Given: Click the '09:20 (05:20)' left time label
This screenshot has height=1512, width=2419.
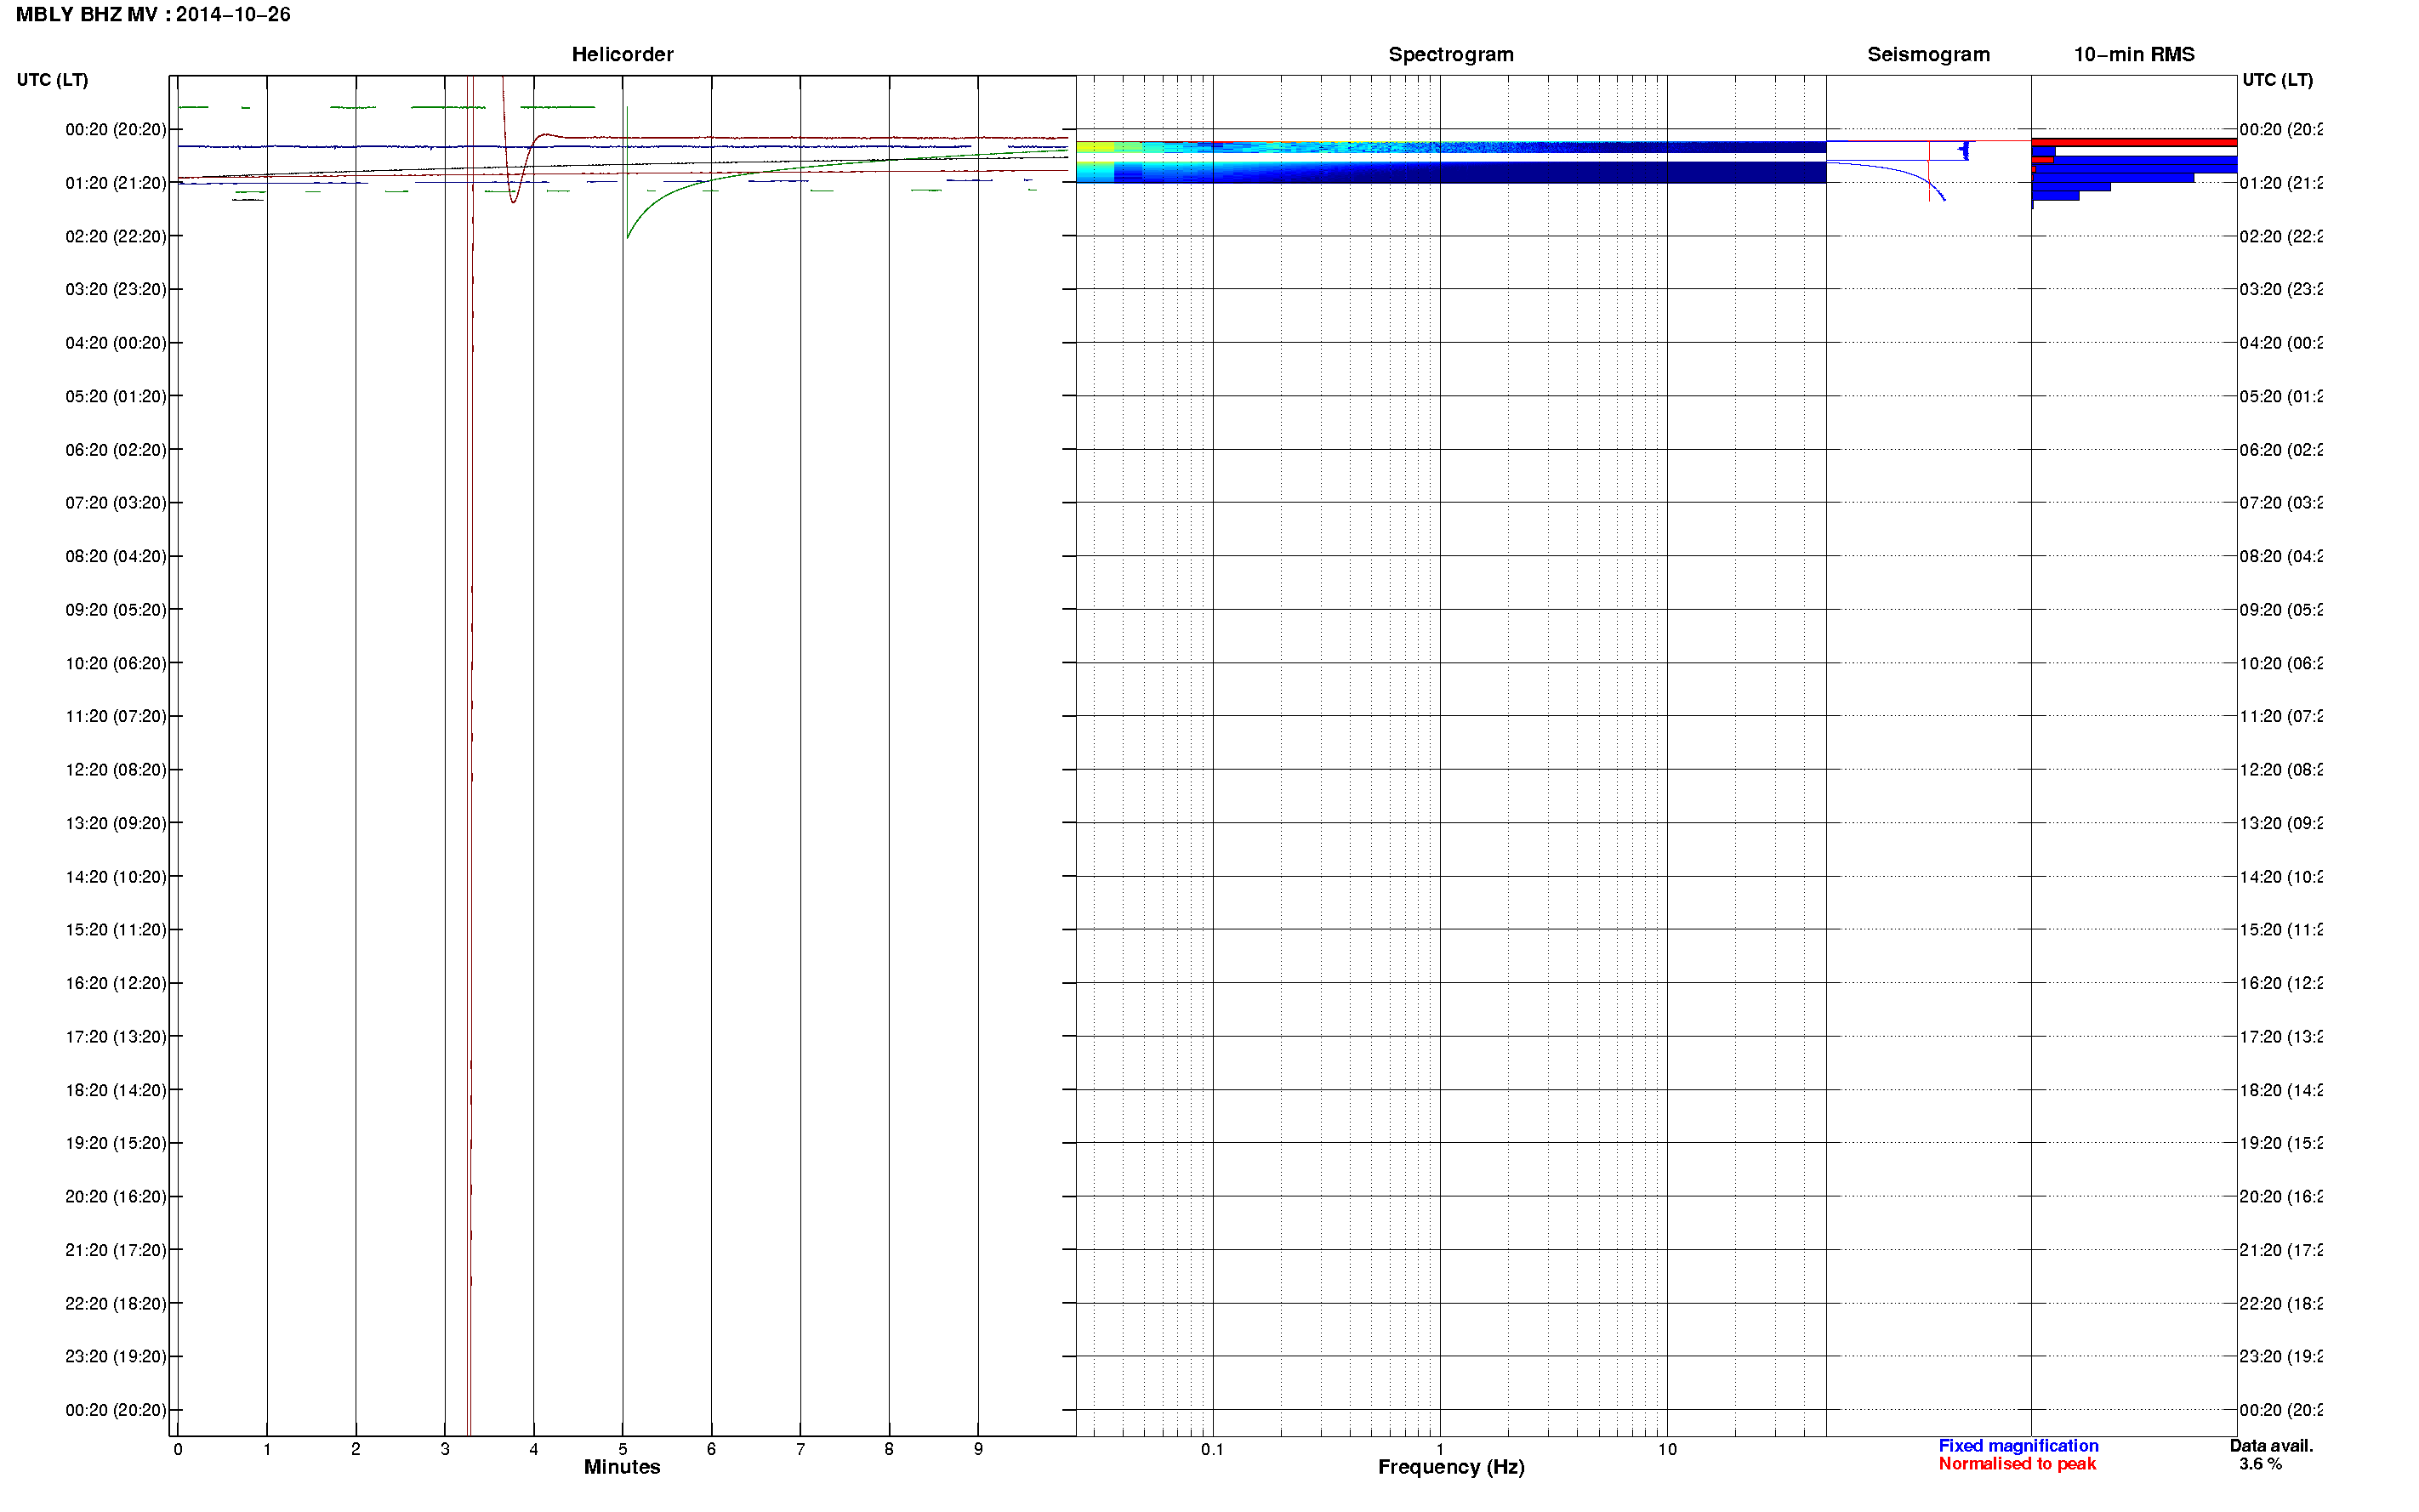Looking at the screenshot, I should coord(116,610).
